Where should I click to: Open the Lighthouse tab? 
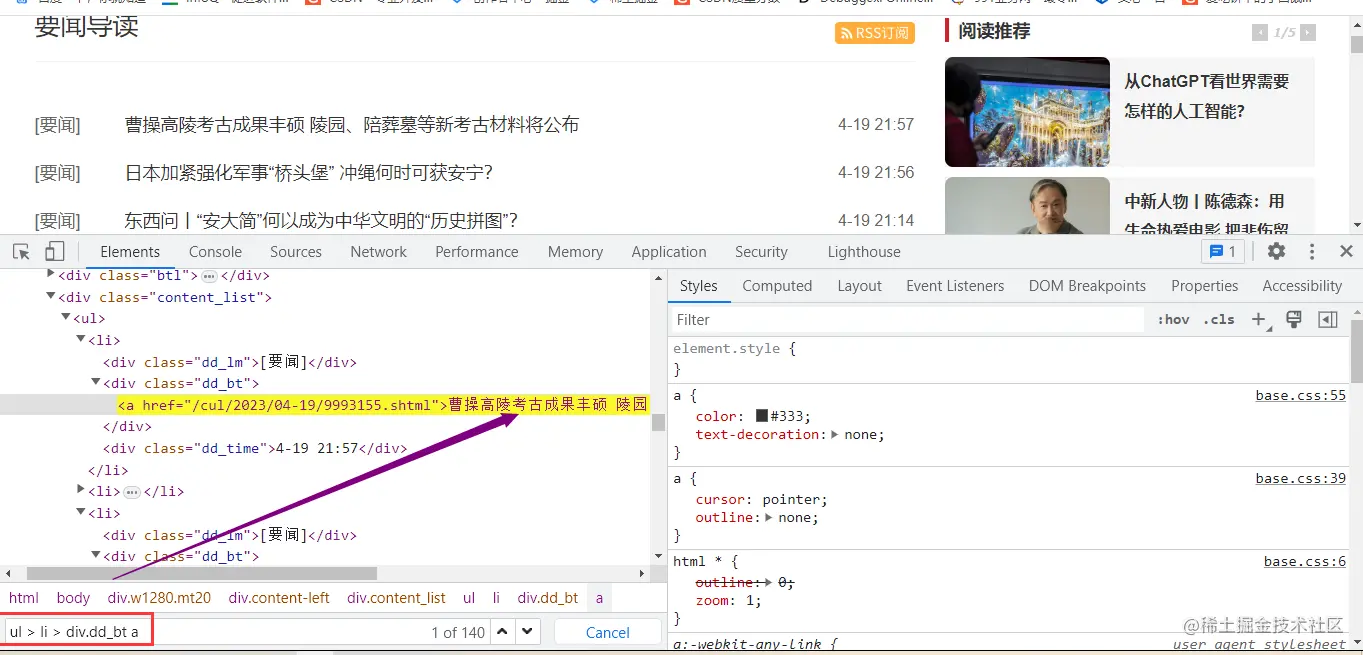click(864, 252)
